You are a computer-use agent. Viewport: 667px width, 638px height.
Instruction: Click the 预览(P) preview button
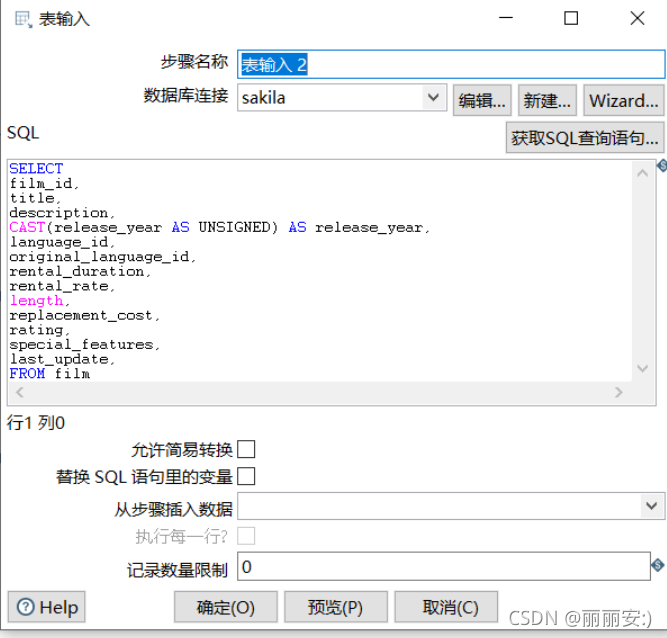click(x=336, y=607)
